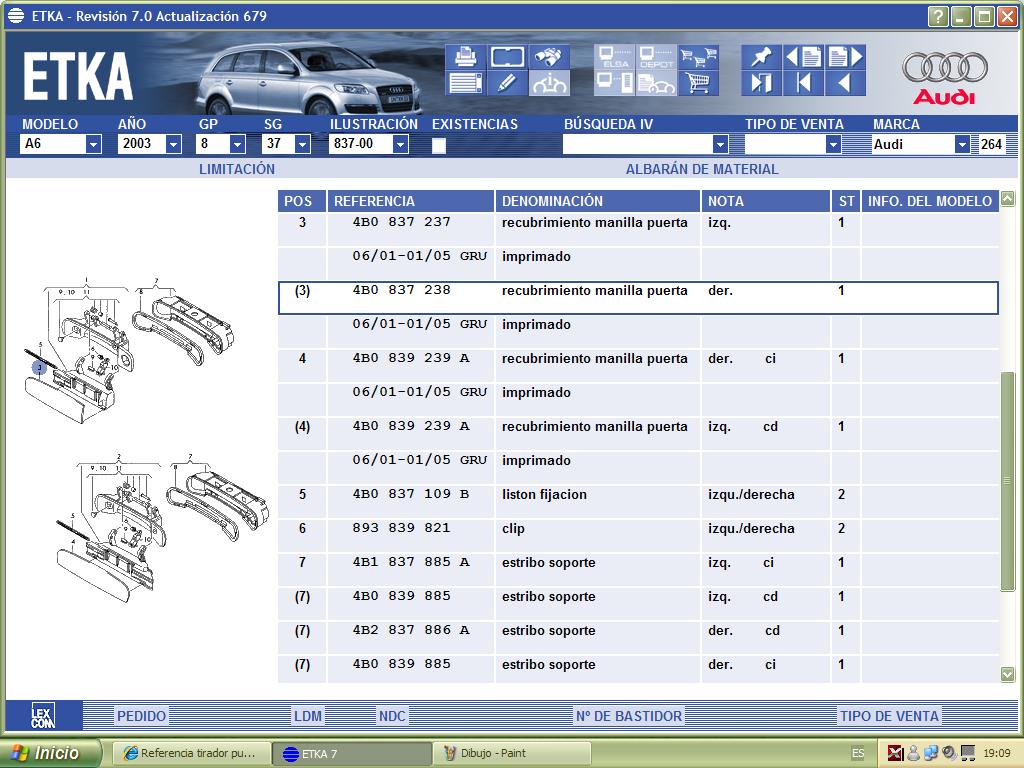This screenshot has height=768, width=1024.
Task: Click the pushpin icon
Action: pyautogui.click(x=761, y=57)
